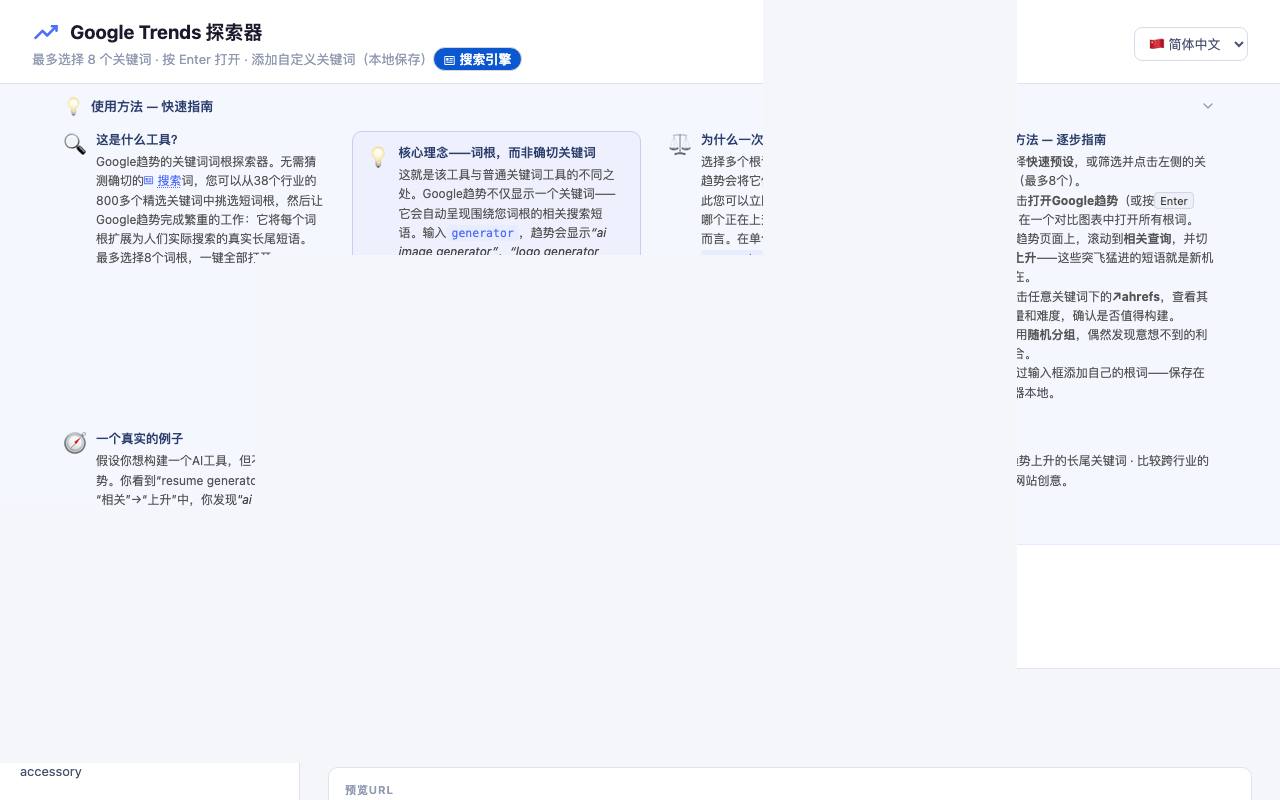Screen dimensions: 1280x800
Task: Click the 使用方法 — 快速指南 heading
Action: [152, 106]
